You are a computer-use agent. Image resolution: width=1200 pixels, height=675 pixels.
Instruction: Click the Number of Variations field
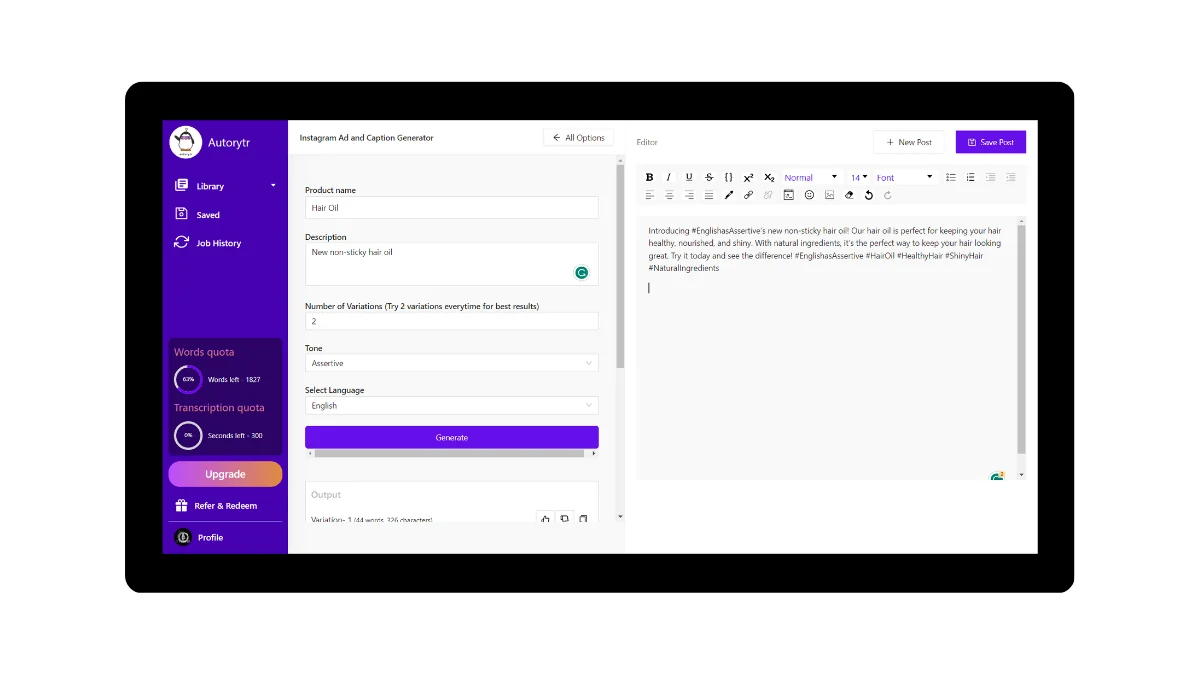(x=452, y=321)
